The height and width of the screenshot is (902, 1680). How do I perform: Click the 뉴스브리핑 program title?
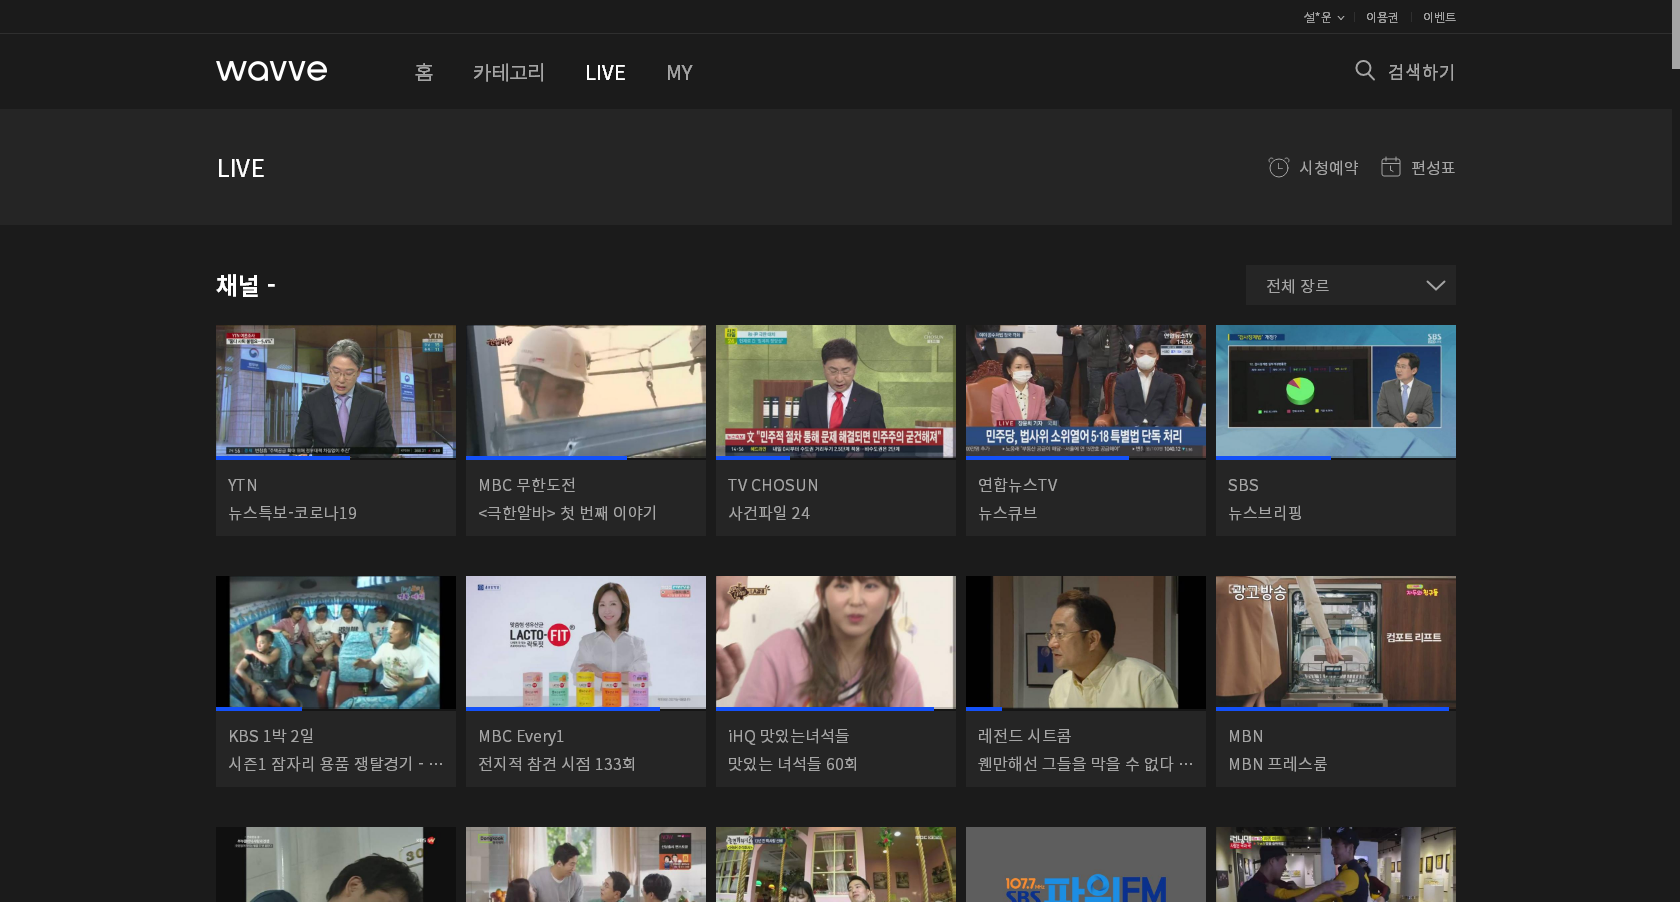[1265, 513]
